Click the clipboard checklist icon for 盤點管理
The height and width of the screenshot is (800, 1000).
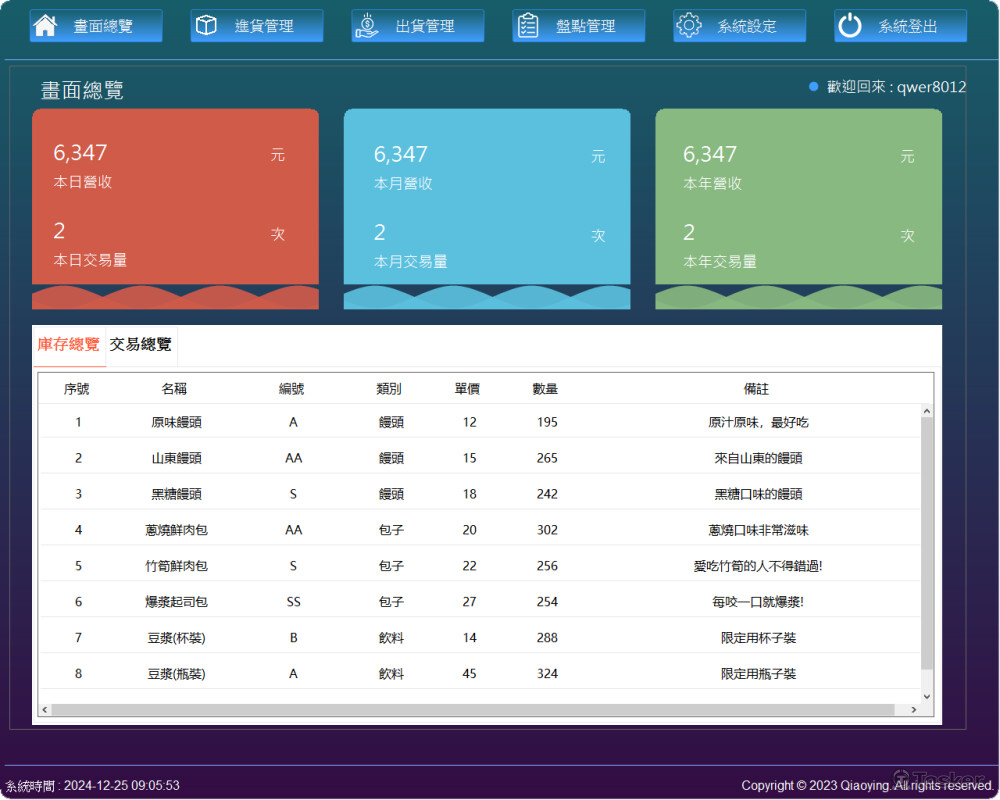click(x=528, y=26)
